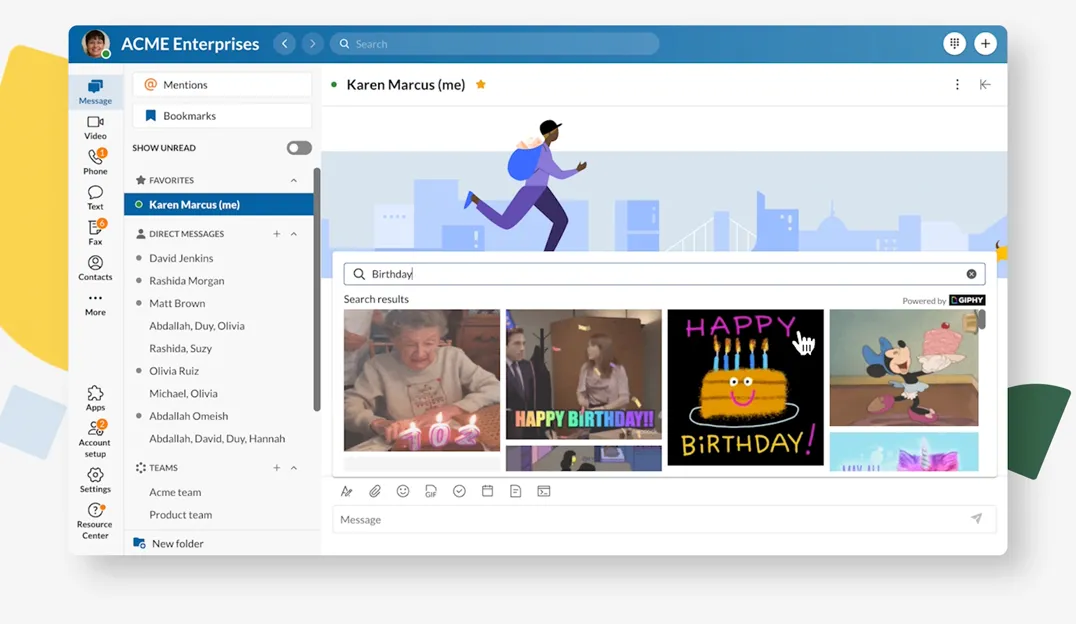Screen dimensions: 1076x624
Task: Open the Apps section in sidebar
Action: pyautogui.click(x=95, y=398)
